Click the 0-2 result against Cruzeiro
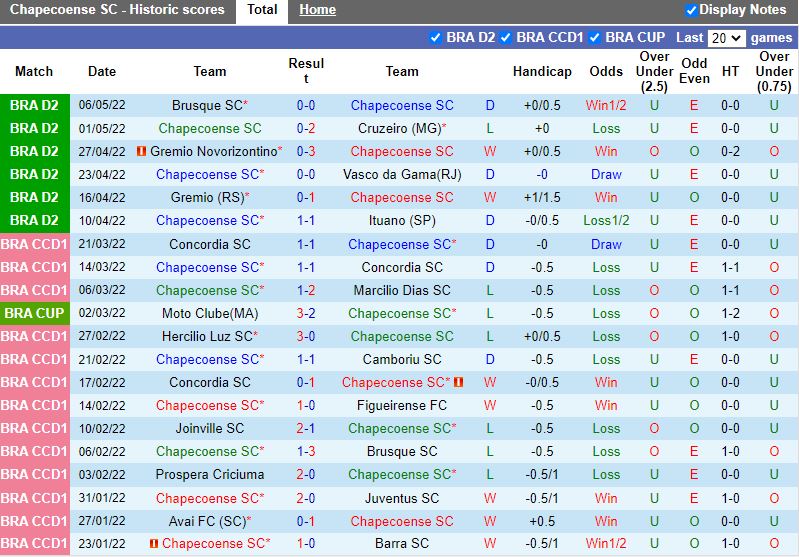Screen dimensions: 799x557 pos(306,128)
